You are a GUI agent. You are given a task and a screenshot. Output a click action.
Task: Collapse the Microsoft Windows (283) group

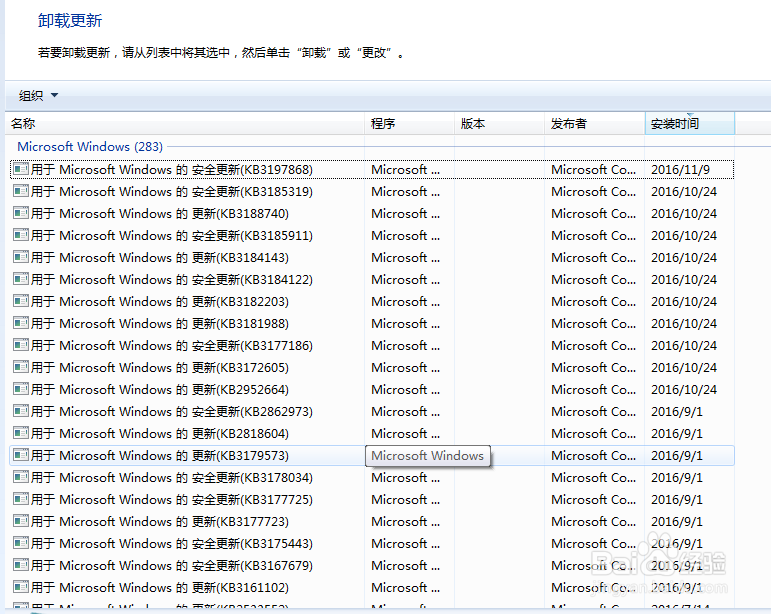[90, 146]
